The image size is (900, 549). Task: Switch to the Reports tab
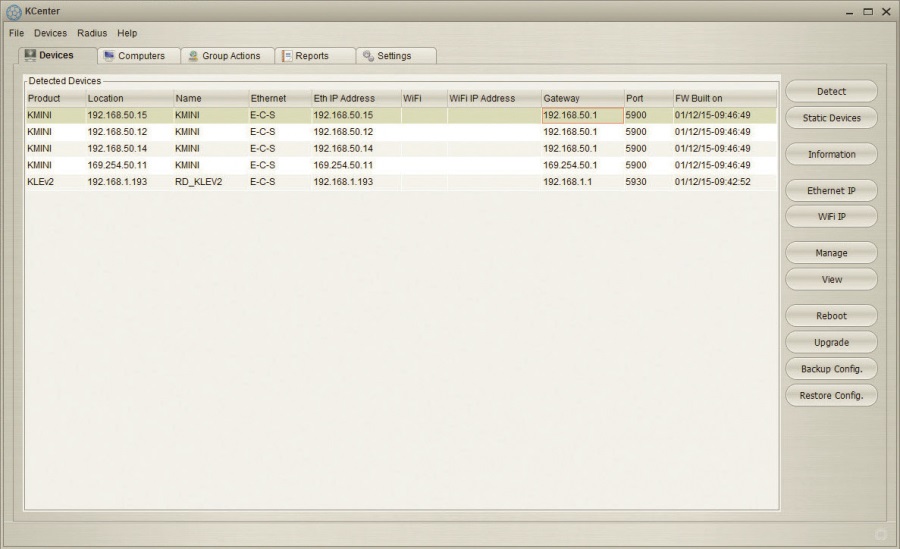[x=315, y=56]
